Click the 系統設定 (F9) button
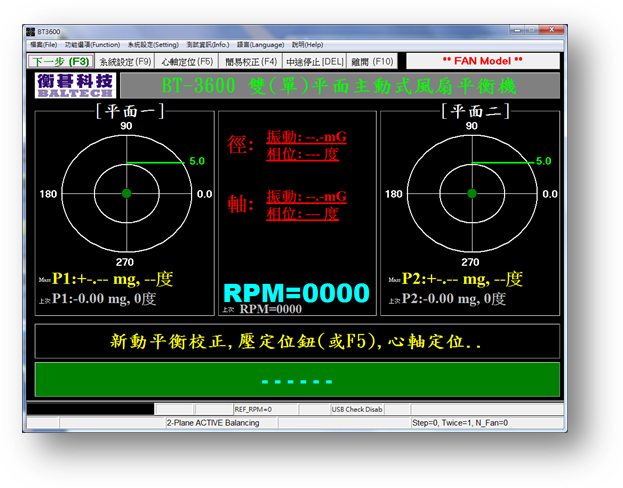This screenshot has width=623, height=488. 125,62
